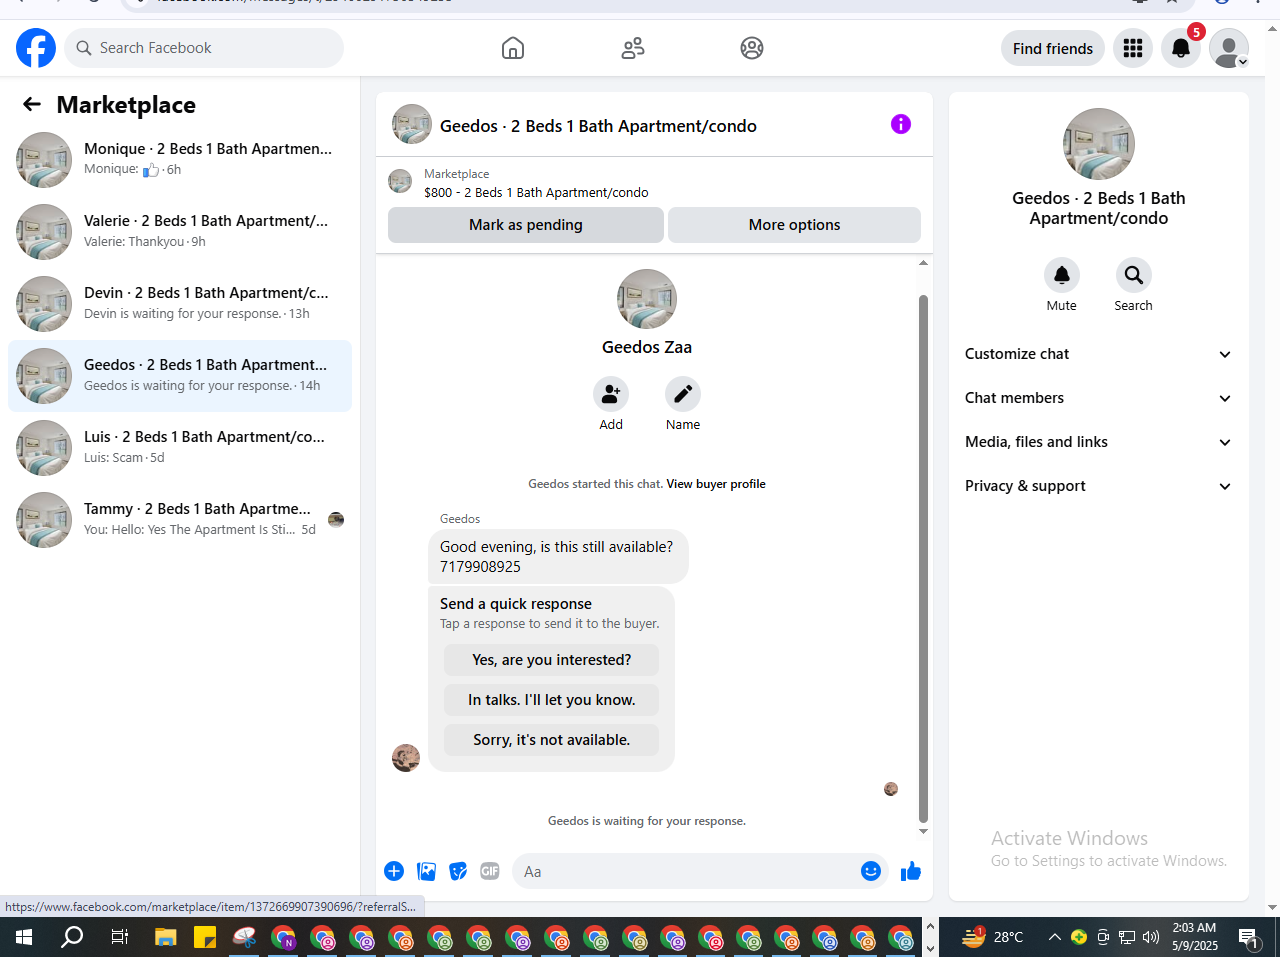Open Luis conversation in list
Screen dimensions: 1280x957
(180, 448)
